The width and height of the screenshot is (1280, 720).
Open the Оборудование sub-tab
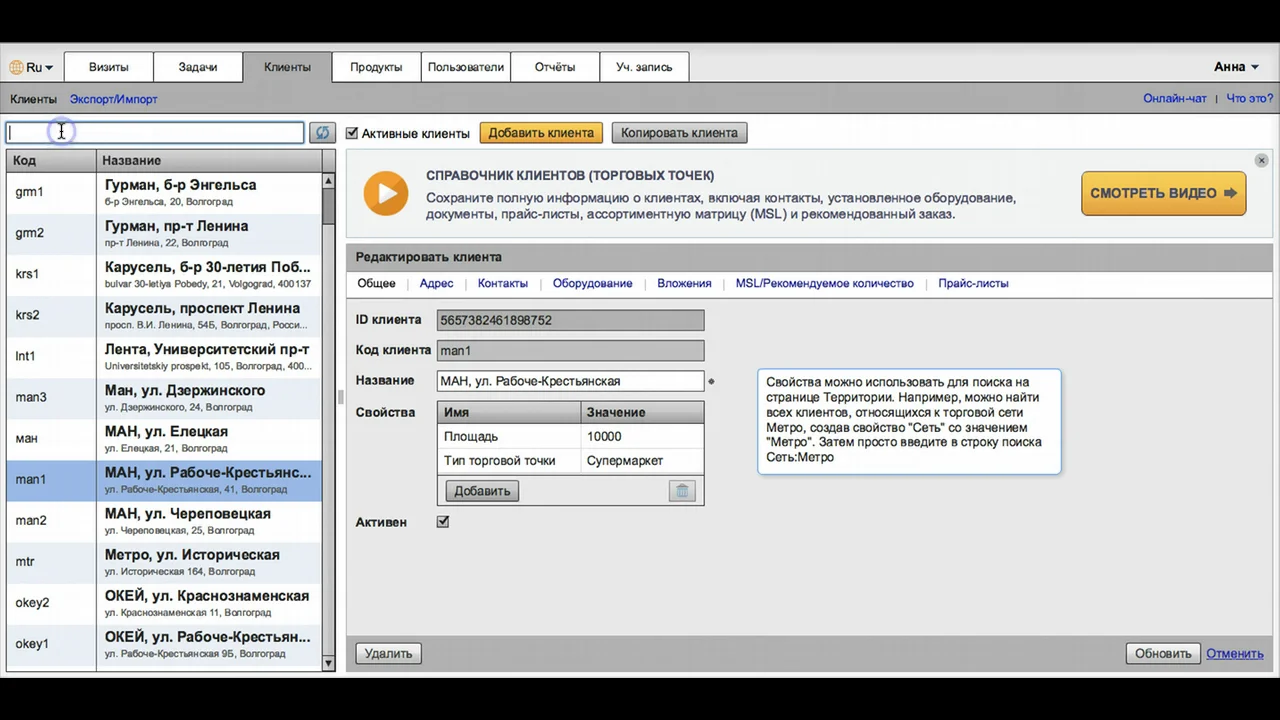(x=592, y=284)
